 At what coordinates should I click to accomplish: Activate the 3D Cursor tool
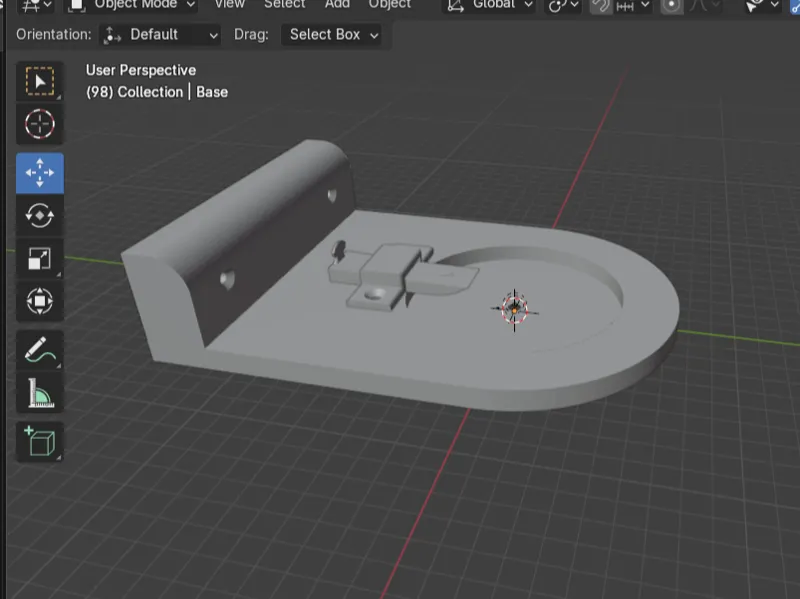(x=40, y=123)
